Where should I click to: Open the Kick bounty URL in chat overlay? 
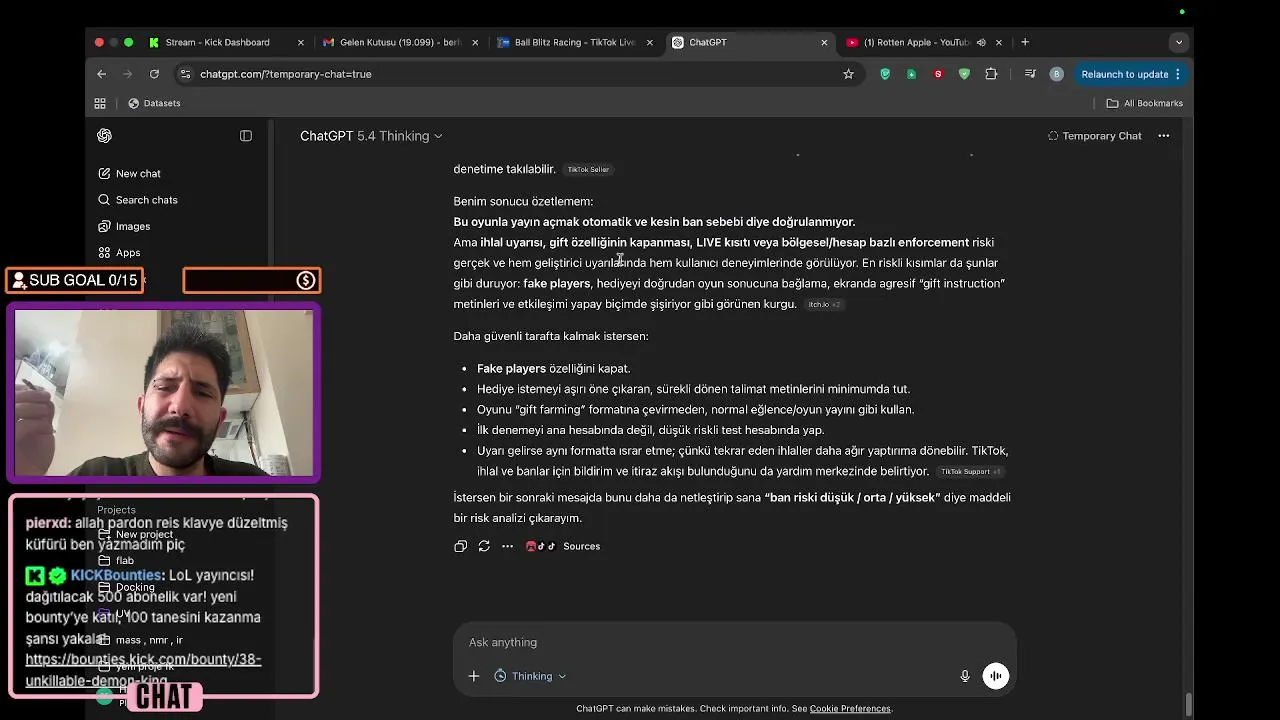tap(143, 670)
